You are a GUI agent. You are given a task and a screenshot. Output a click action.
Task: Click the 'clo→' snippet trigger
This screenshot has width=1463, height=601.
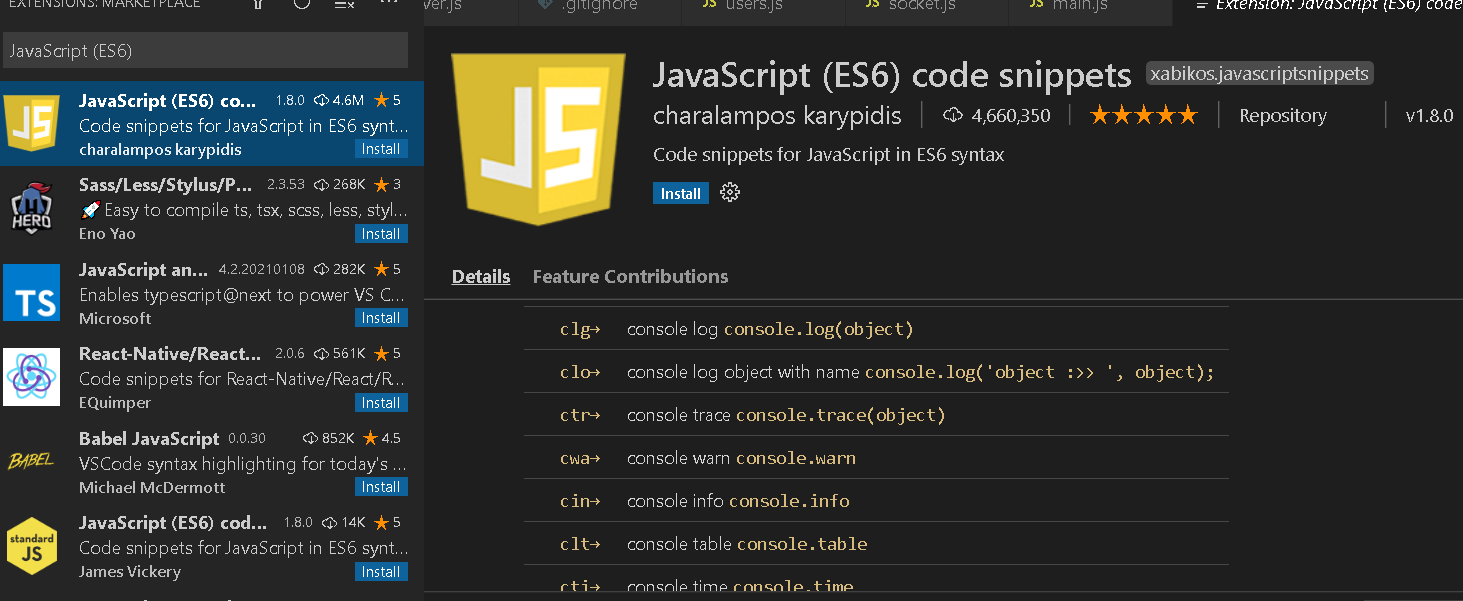pos(580,372)
